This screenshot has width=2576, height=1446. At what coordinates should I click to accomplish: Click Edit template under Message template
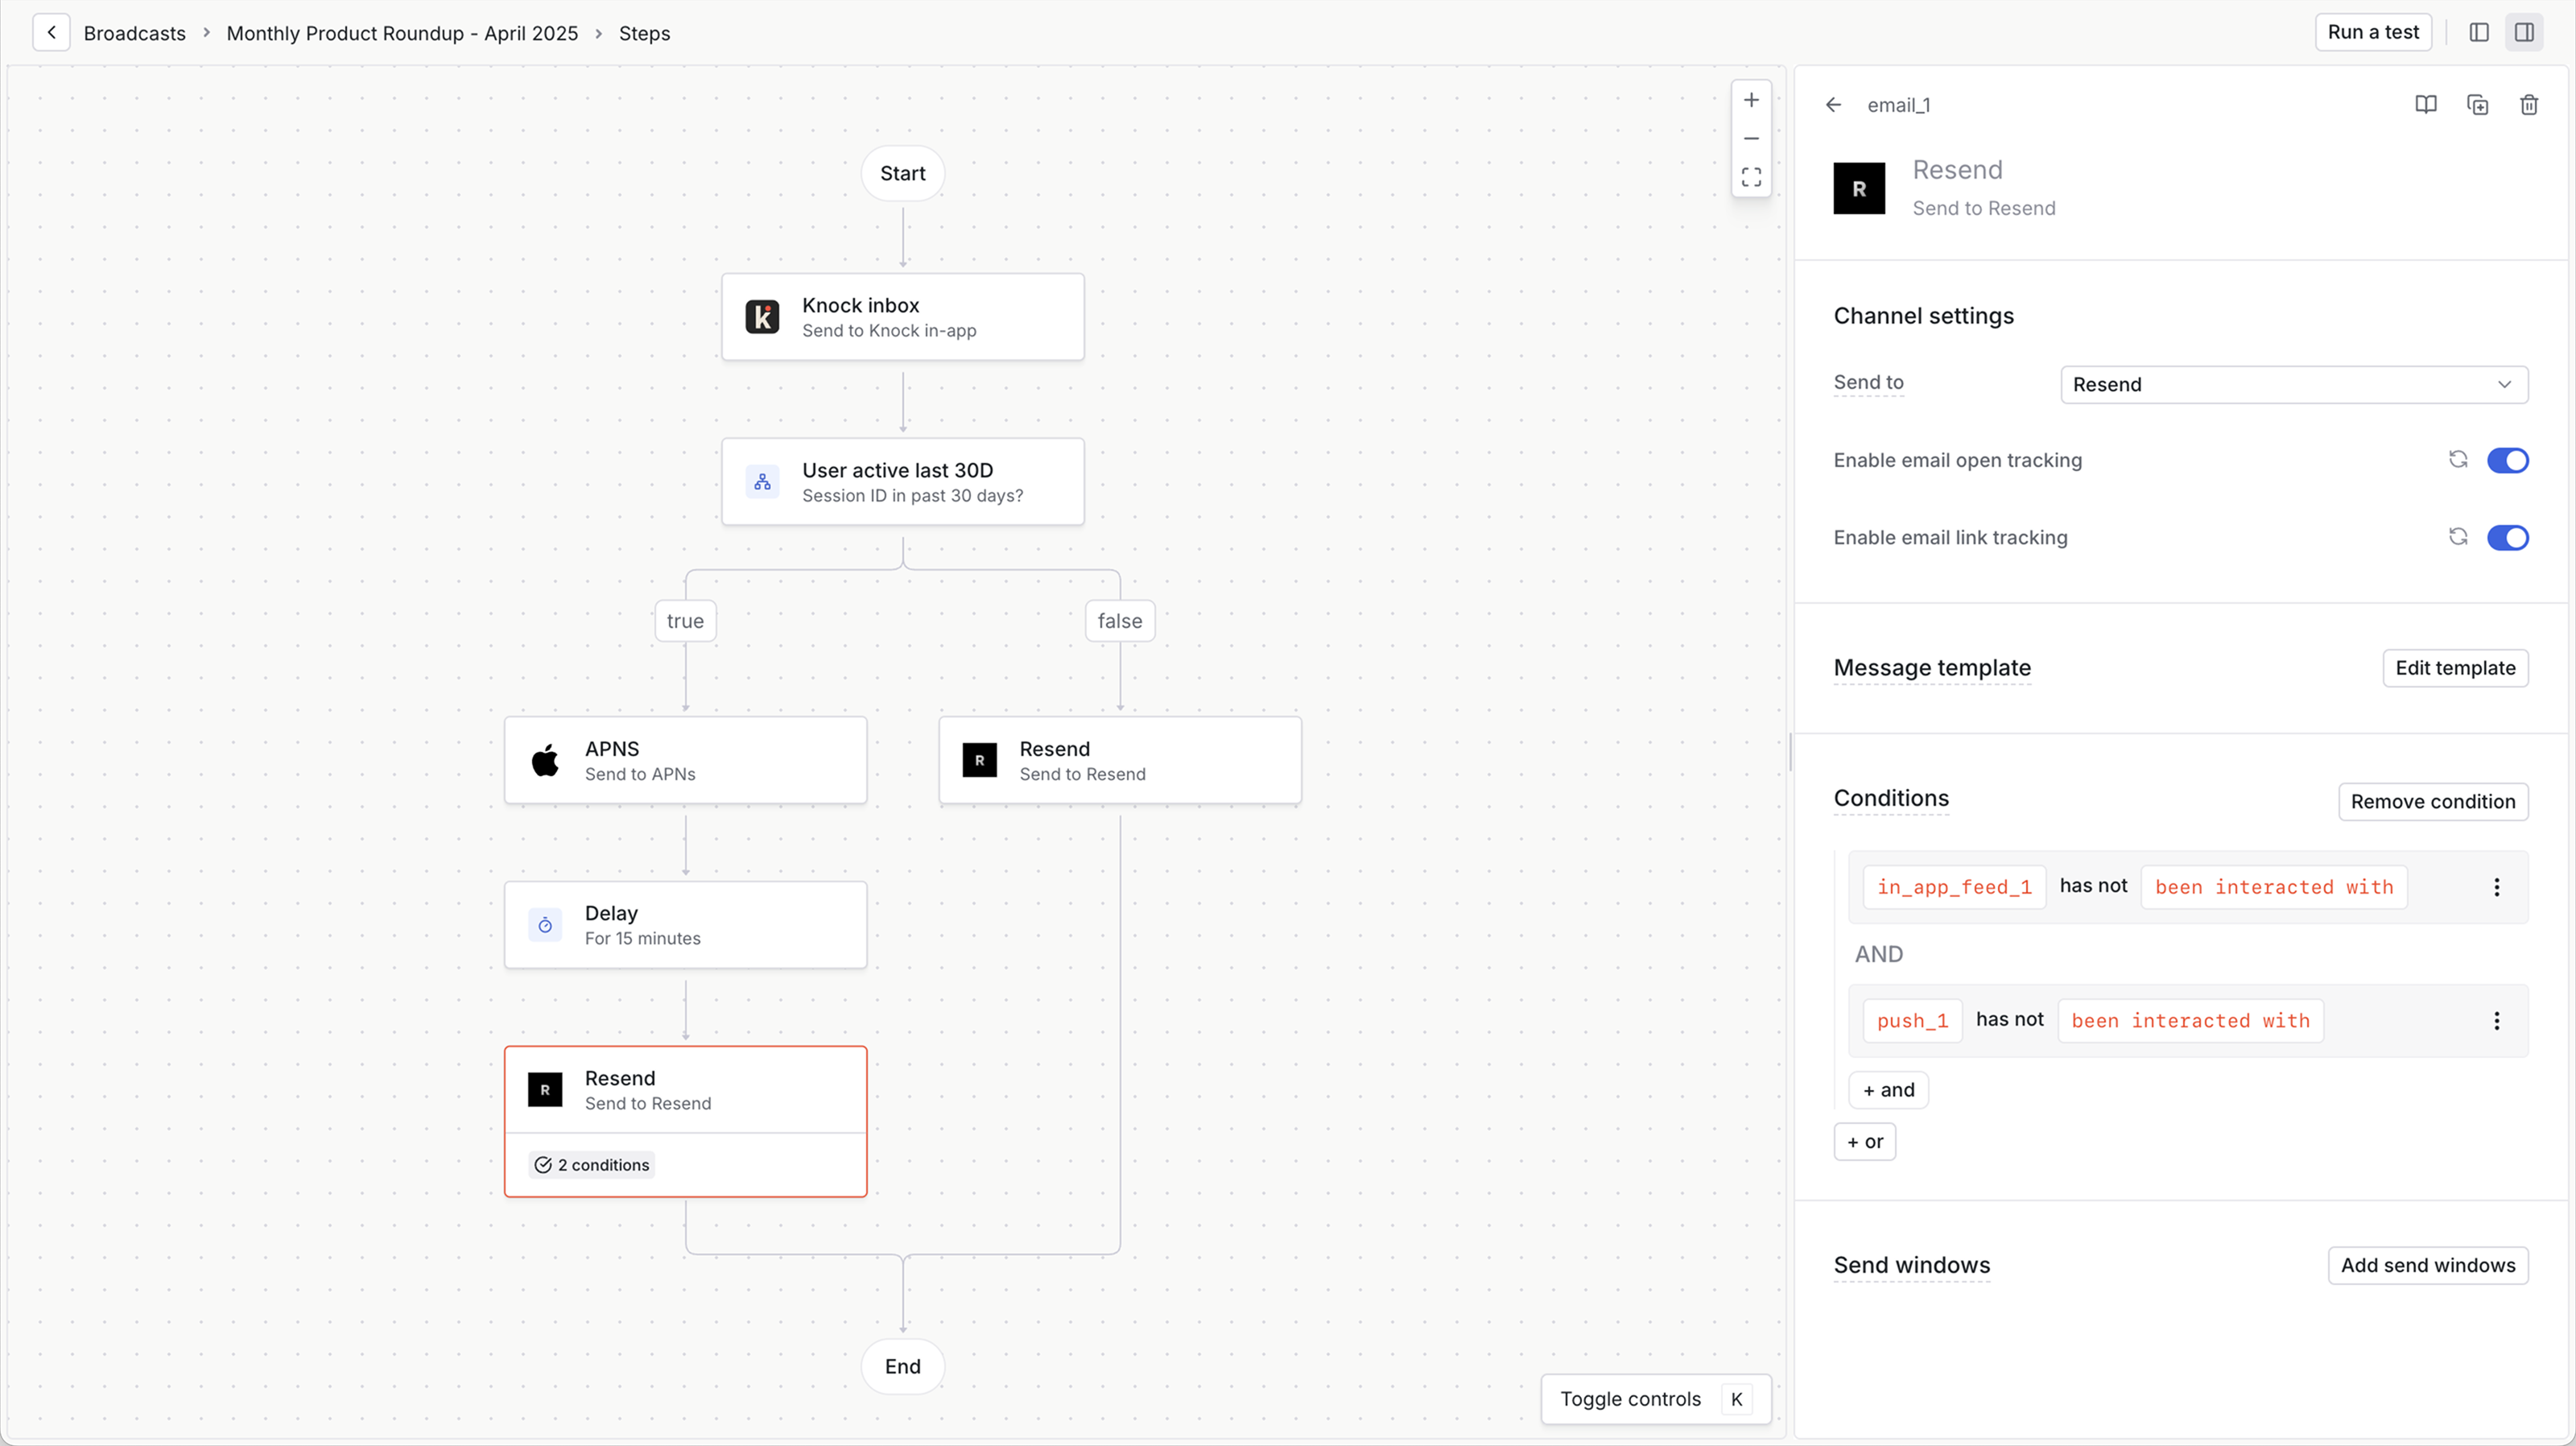pos(2456,668)
